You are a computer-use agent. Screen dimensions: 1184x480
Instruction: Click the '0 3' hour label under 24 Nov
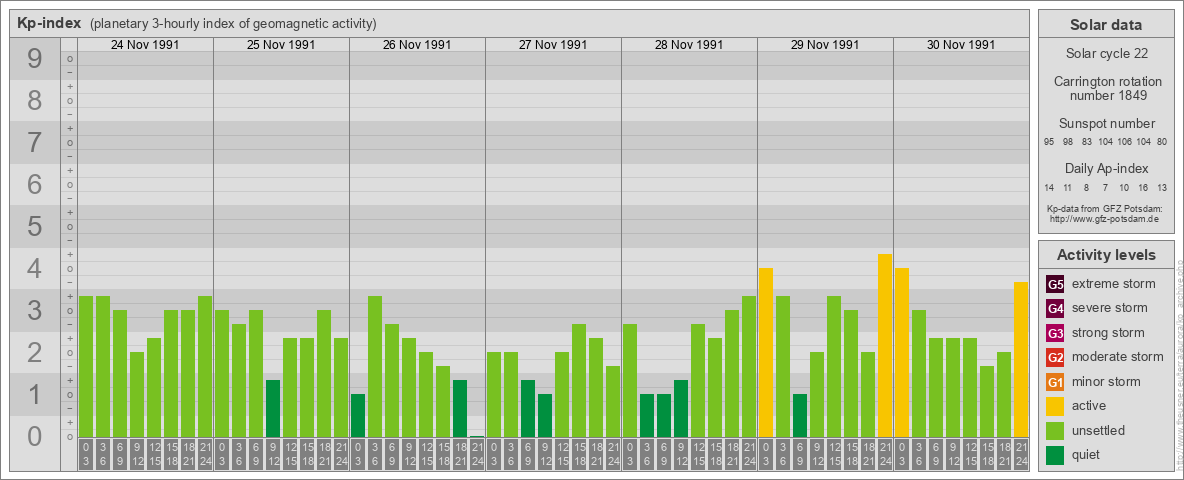[x=86, y=454]
